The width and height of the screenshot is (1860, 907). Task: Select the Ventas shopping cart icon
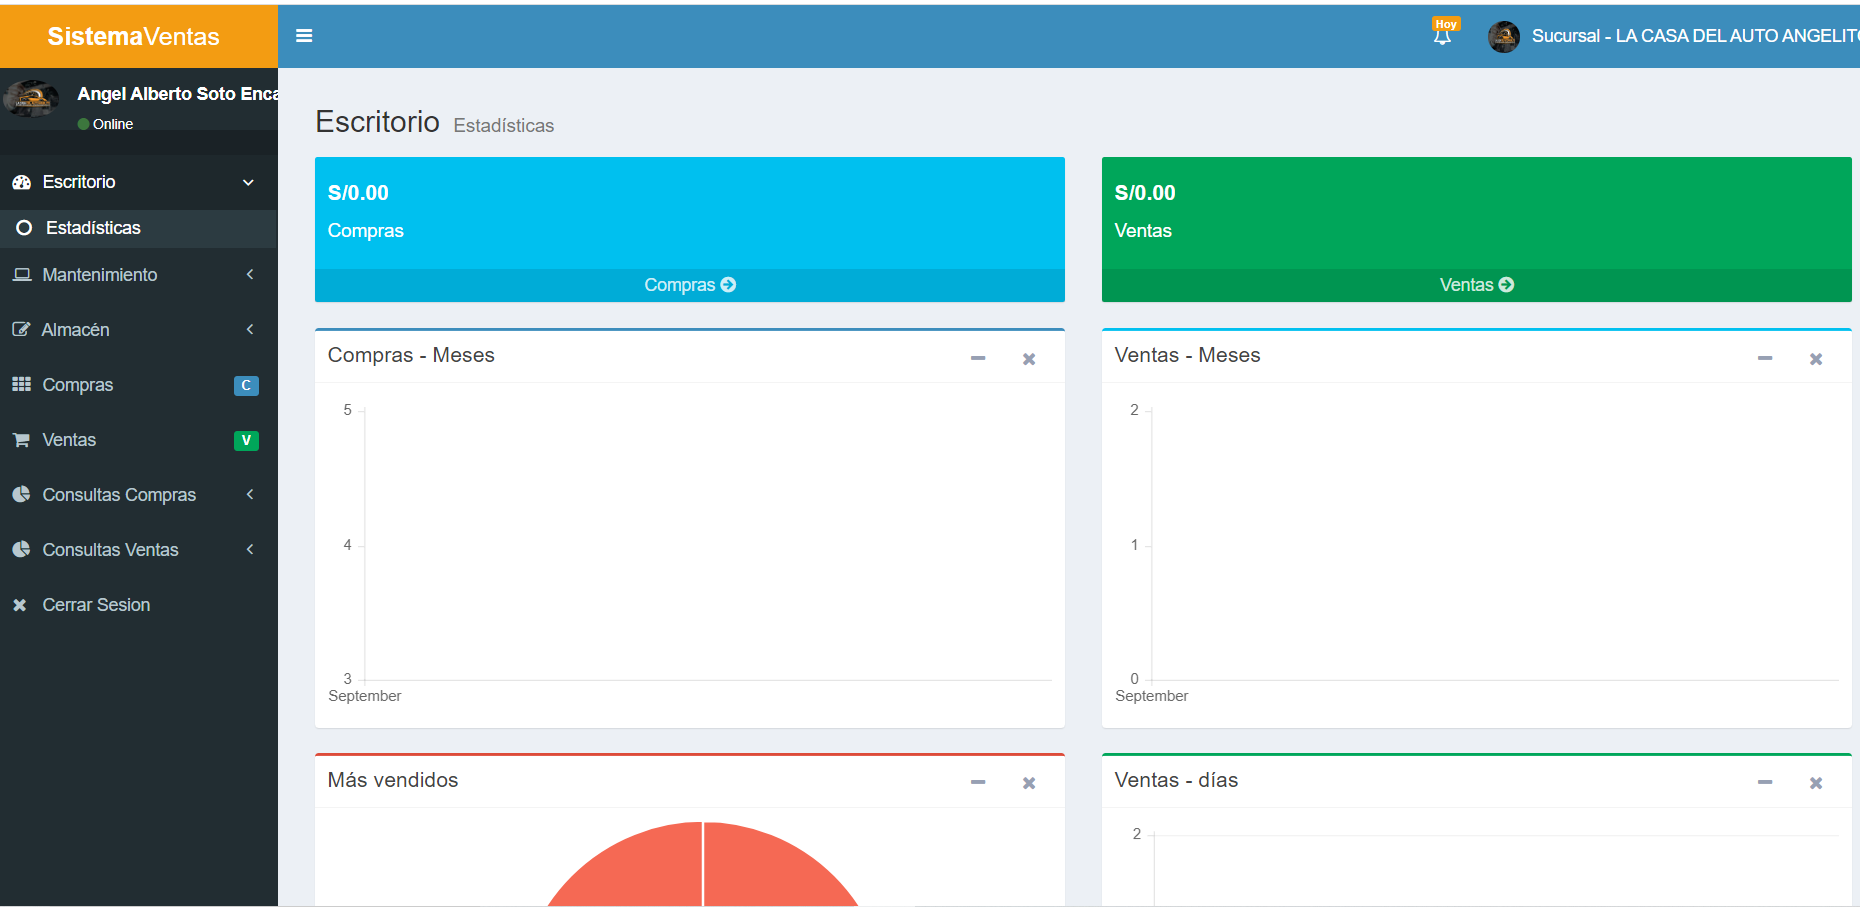tap(21, 440)
